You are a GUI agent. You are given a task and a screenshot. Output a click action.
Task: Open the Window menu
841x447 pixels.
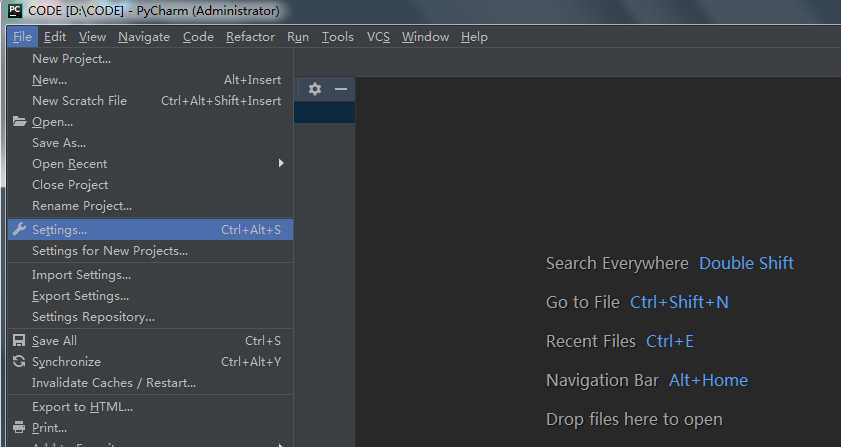(425, 37)
